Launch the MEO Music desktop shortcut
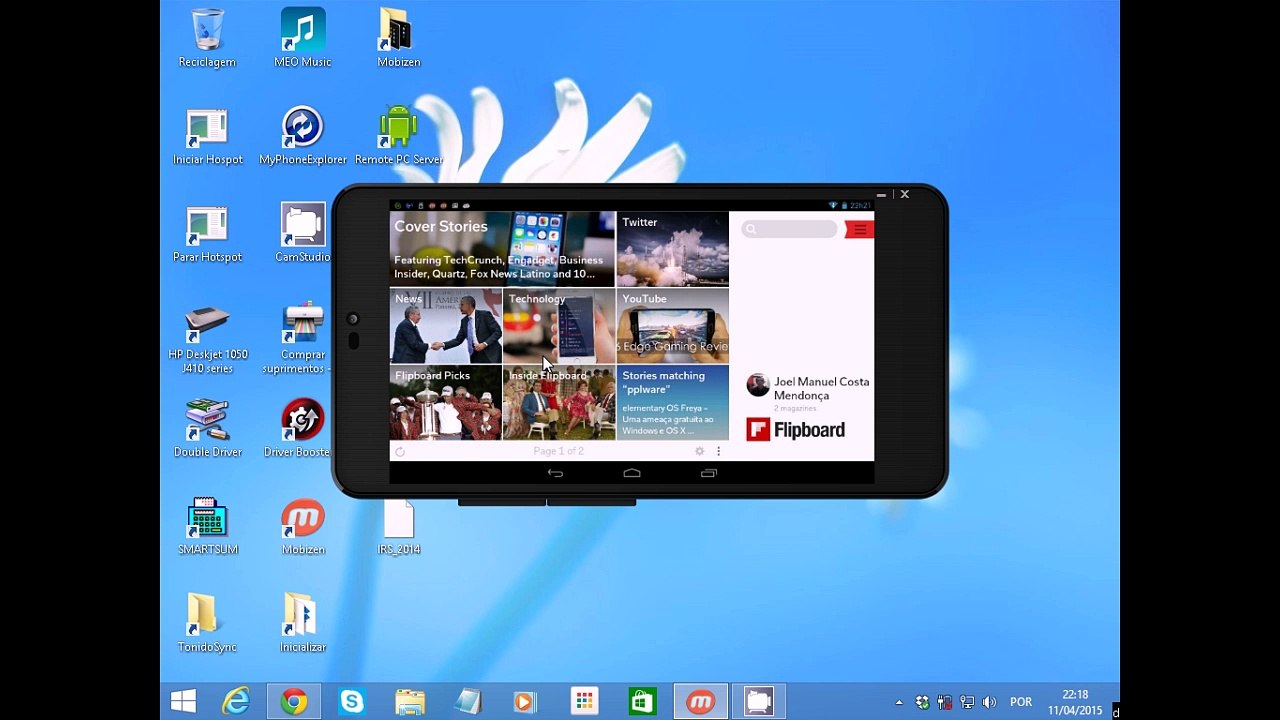This screenshot has height=720, width=1280. (x=303, y=38)
